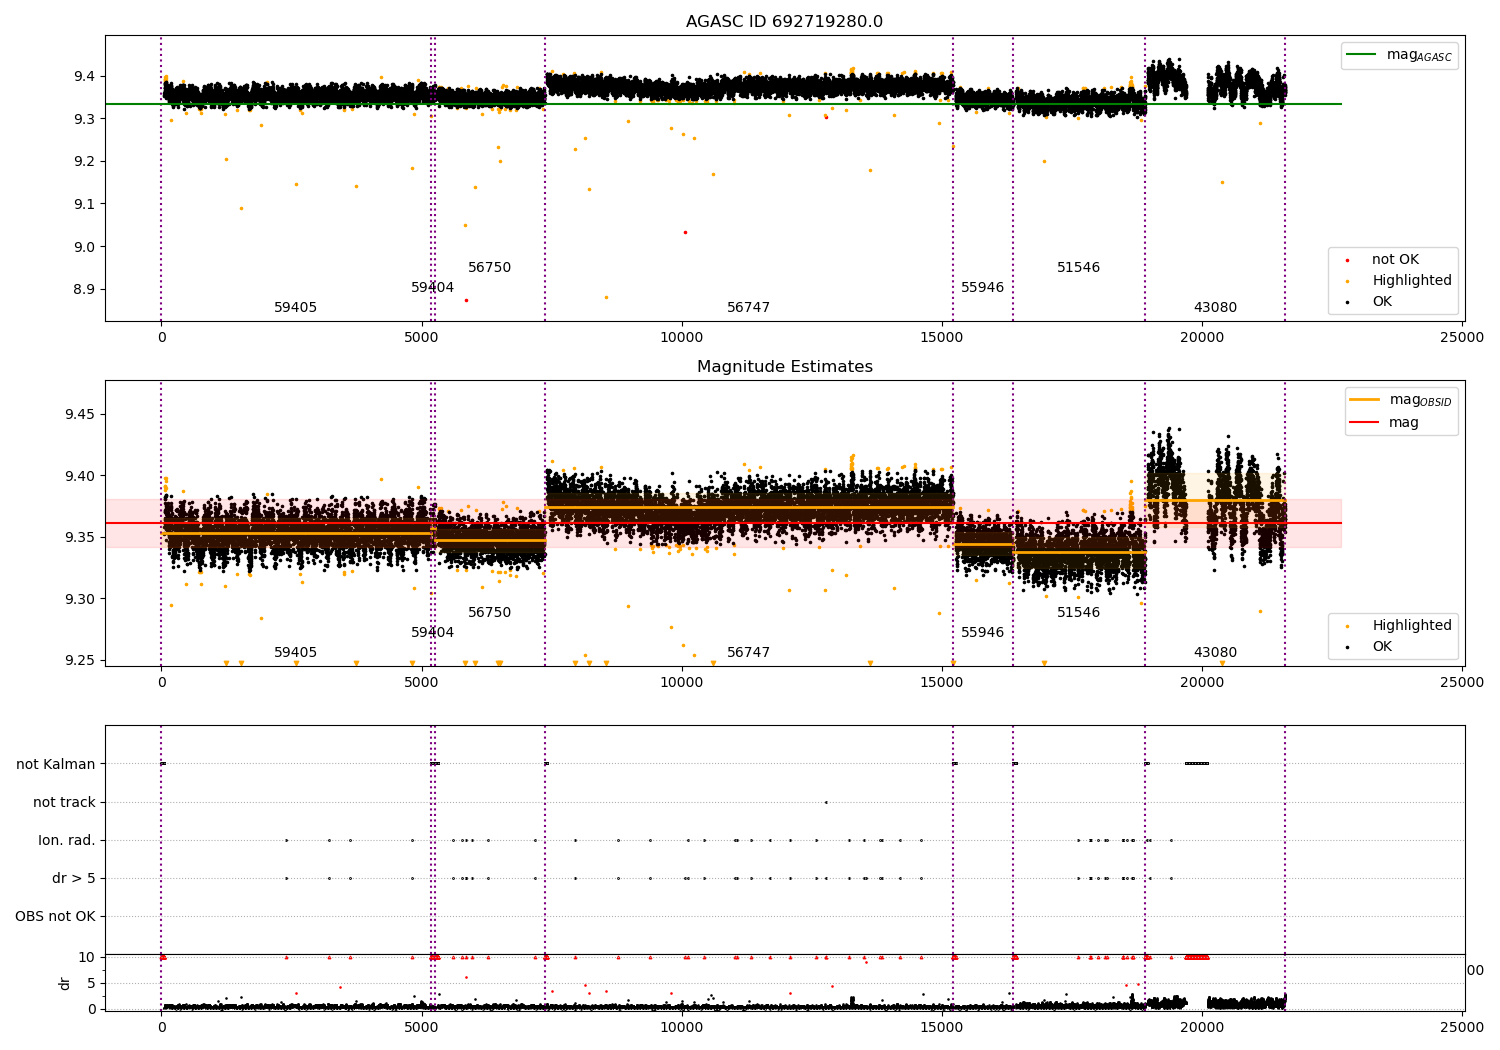Click x-axis tick 10000 in the AGASC ID plot

click(x=681, y=338)
